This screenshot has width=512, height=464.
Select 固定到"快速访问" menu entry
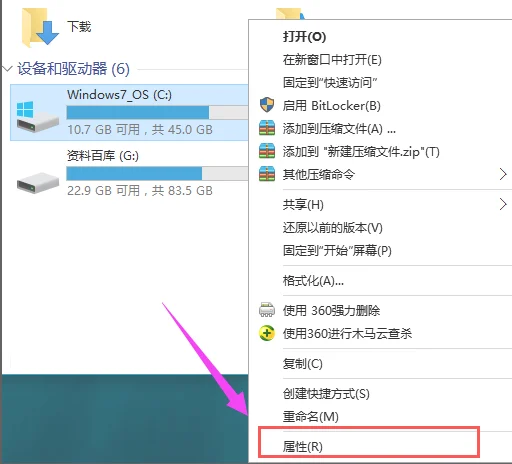pyautogui.click(x=330, y=82)
